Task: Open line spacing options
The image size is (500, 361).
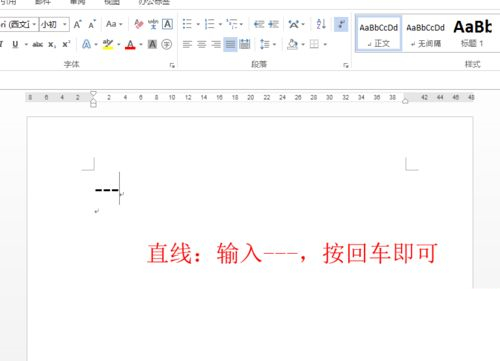Action: click(x=265, y=44)
